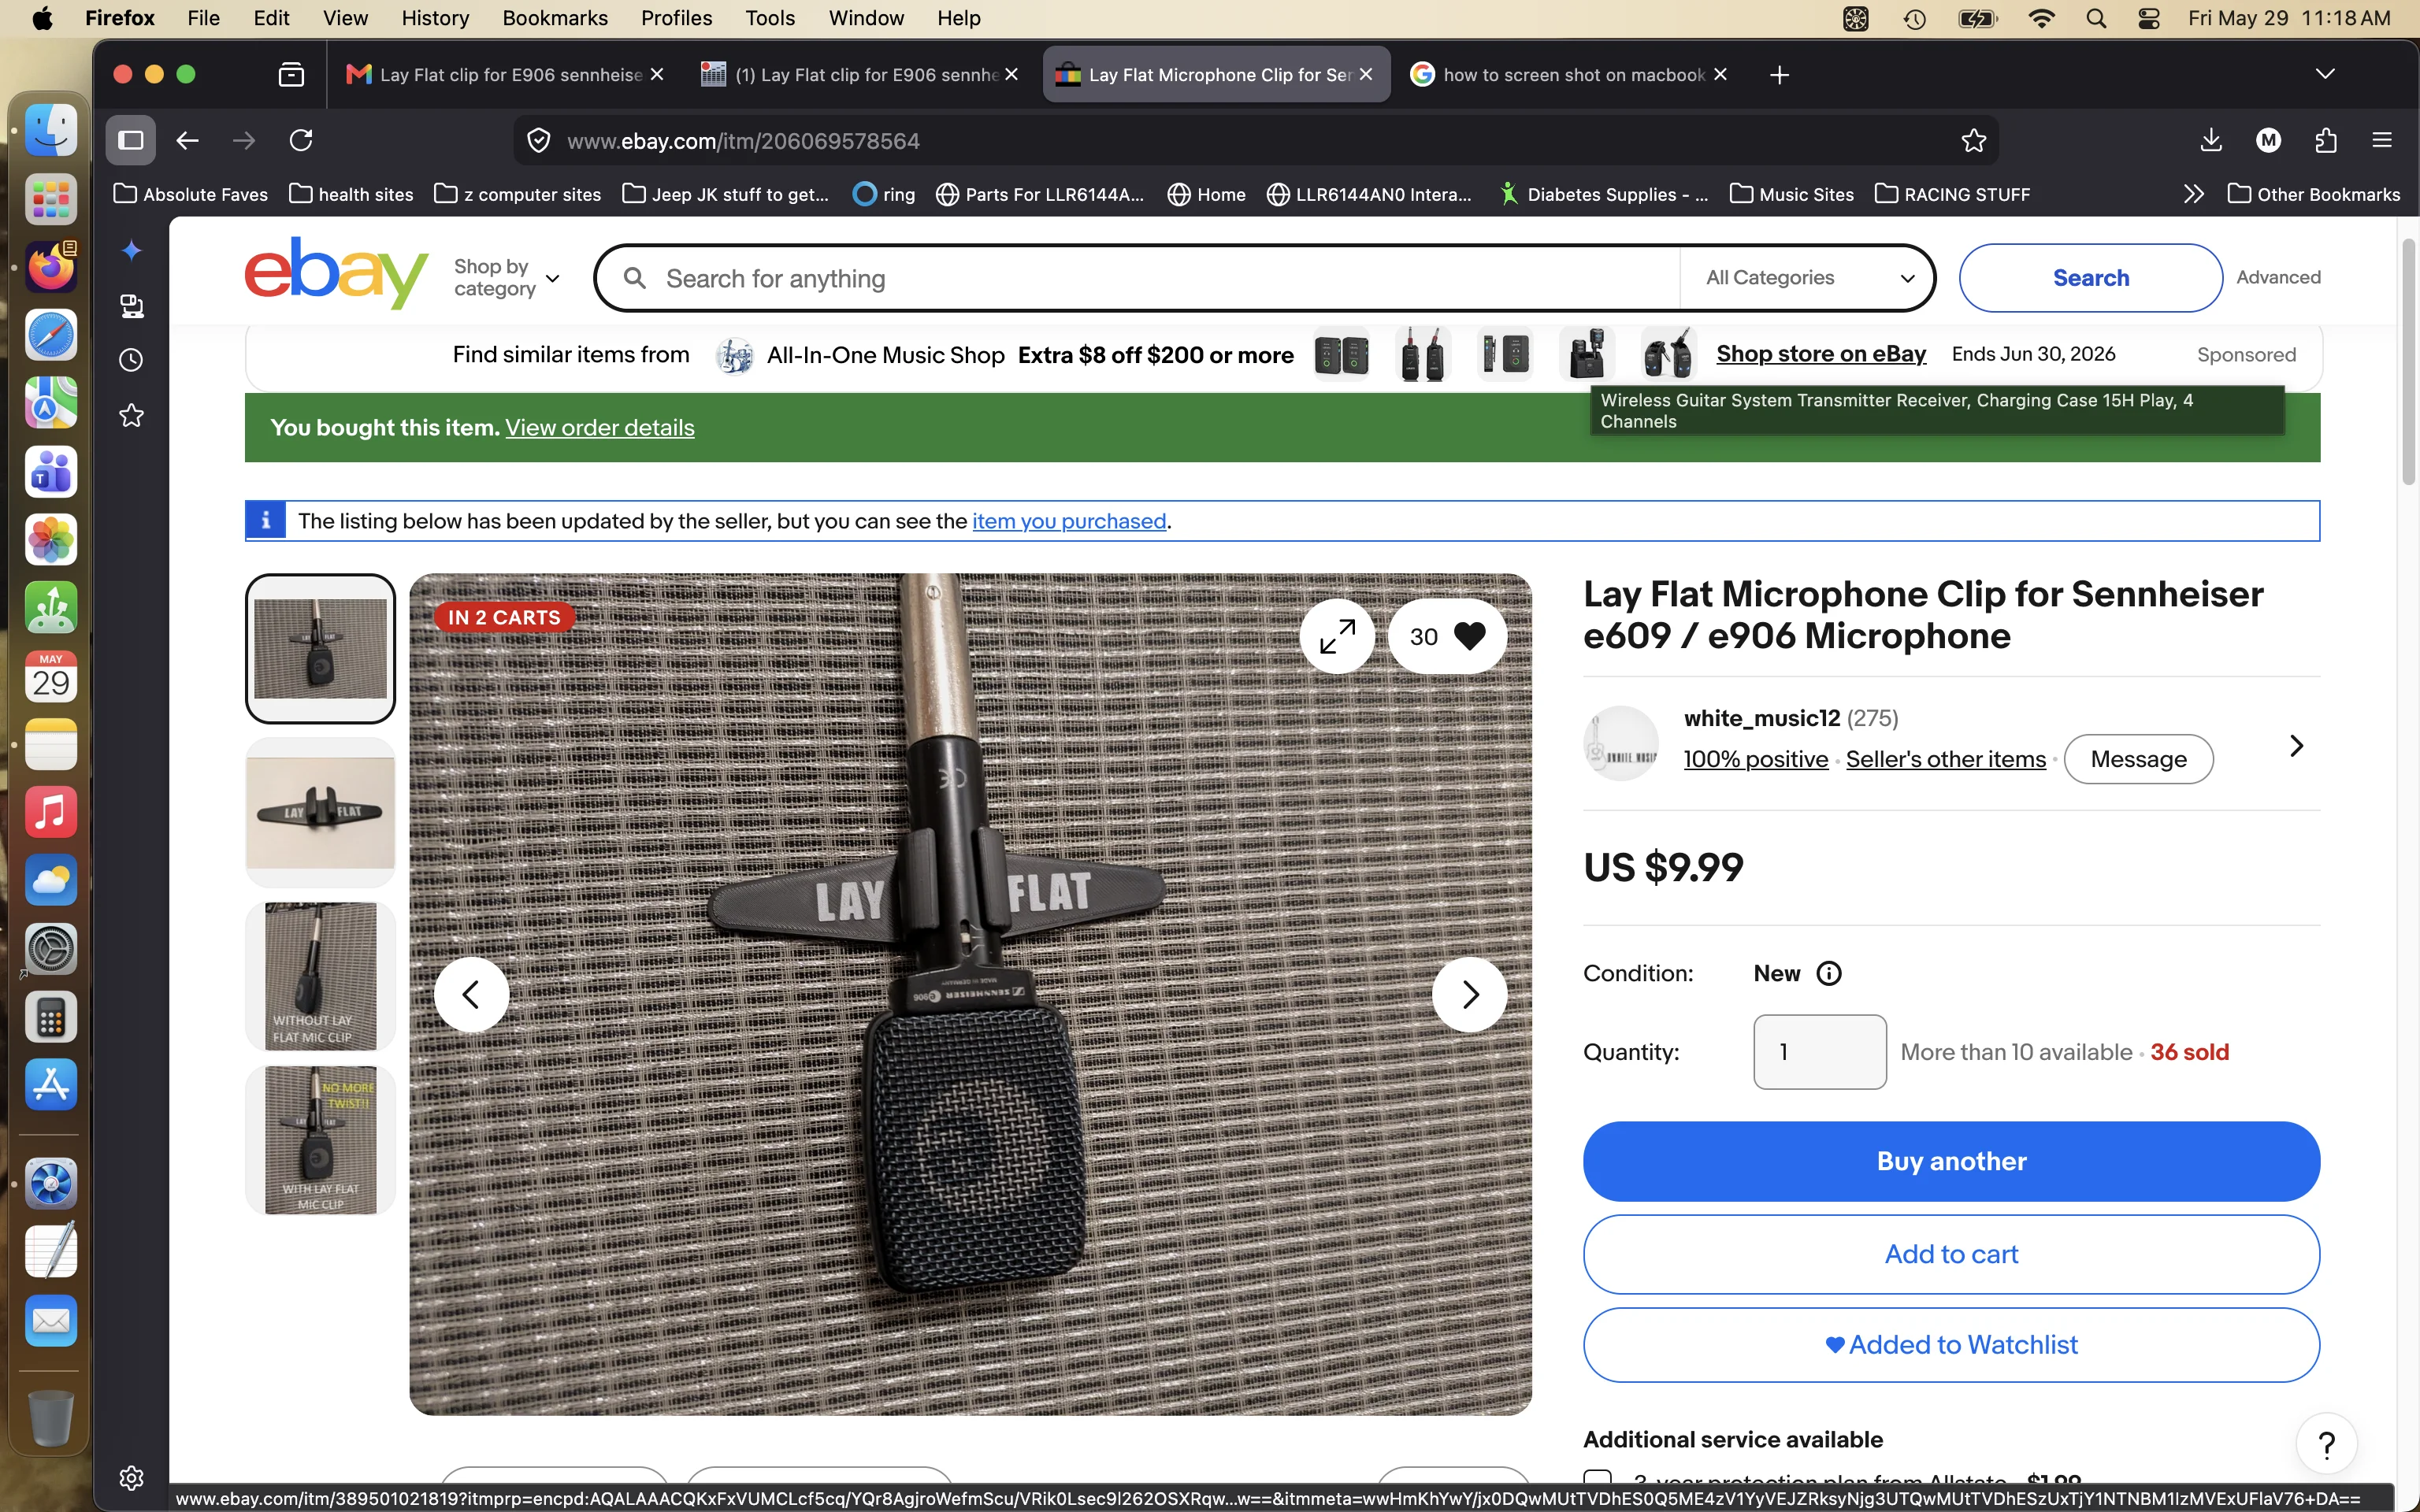
Task: Open Seller's other items link
Action: click(x=1945, y=759)
